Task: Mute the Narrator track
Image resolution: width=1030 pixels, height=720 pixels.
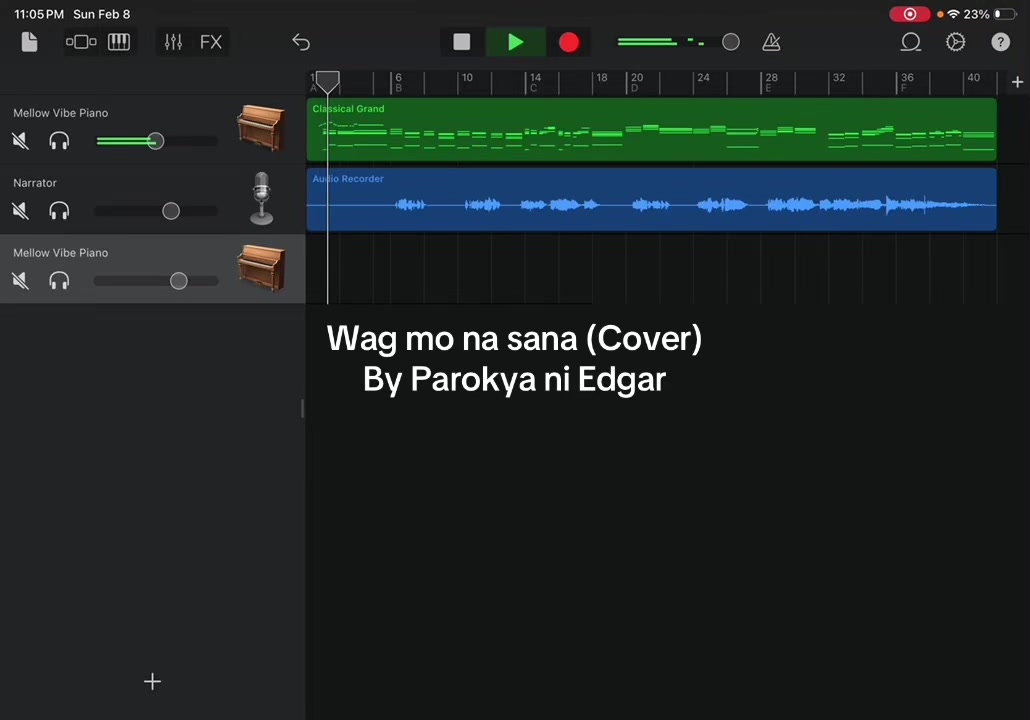Action: point(20,211)
